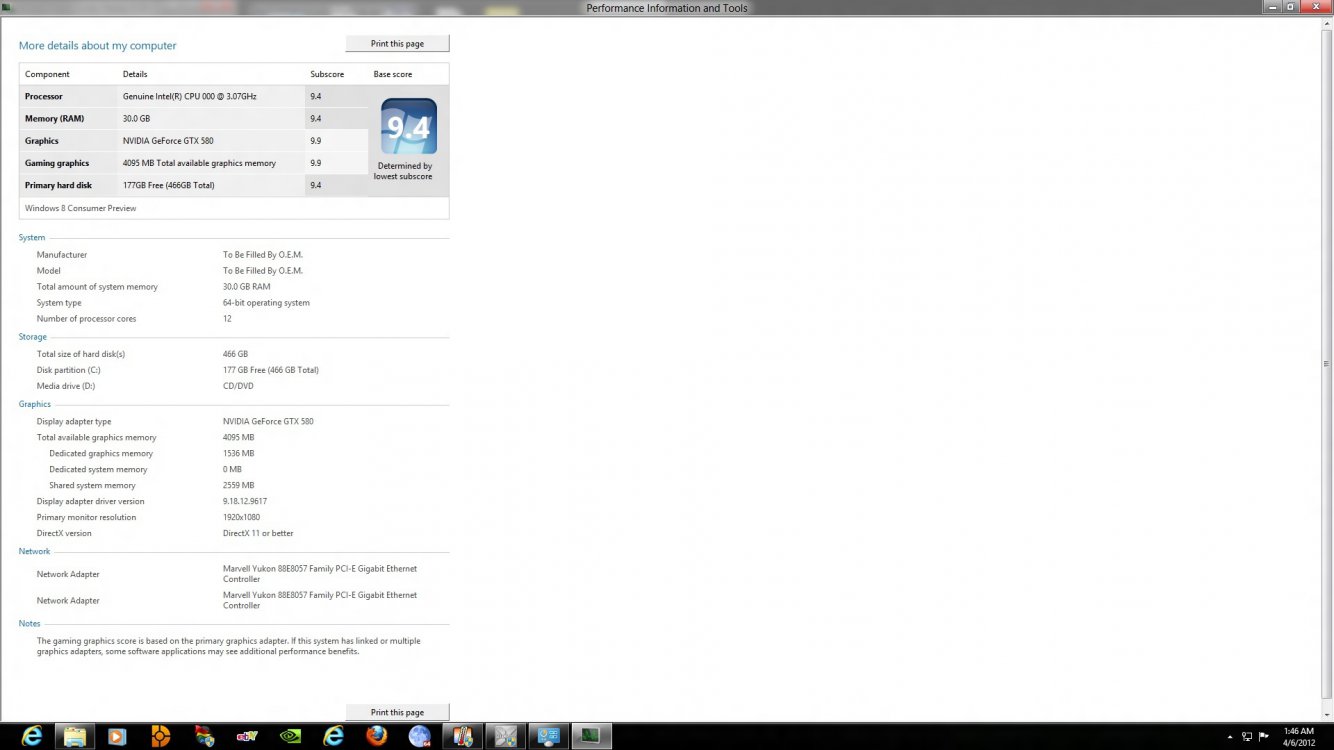The height and width of the screenshot is (750, 1334).
Task: Click 'Number of processor cores' label
Action: pos(86,318)
